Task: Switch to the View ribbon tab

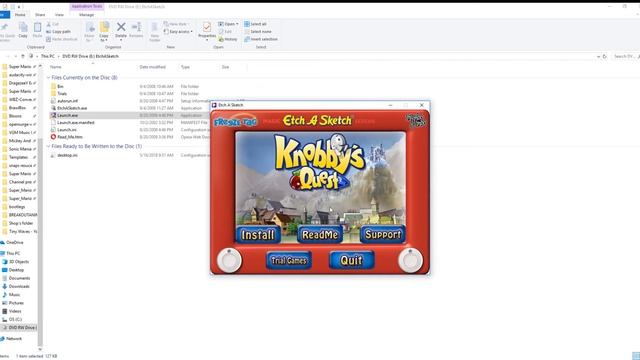Action: (x=59, y=15)
